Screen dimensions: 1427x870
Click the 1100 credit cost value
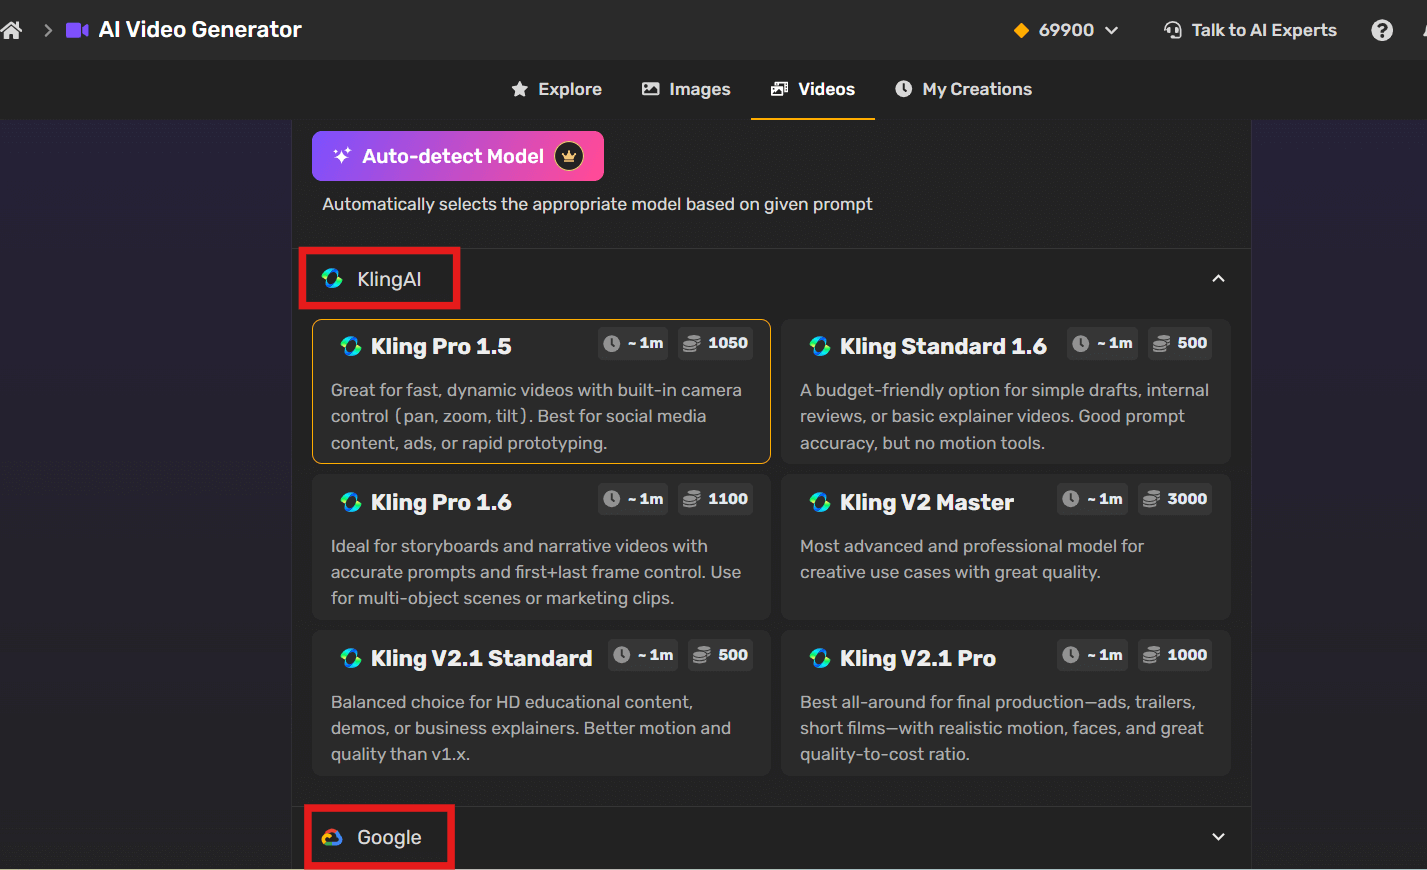[x=728, y=499]
